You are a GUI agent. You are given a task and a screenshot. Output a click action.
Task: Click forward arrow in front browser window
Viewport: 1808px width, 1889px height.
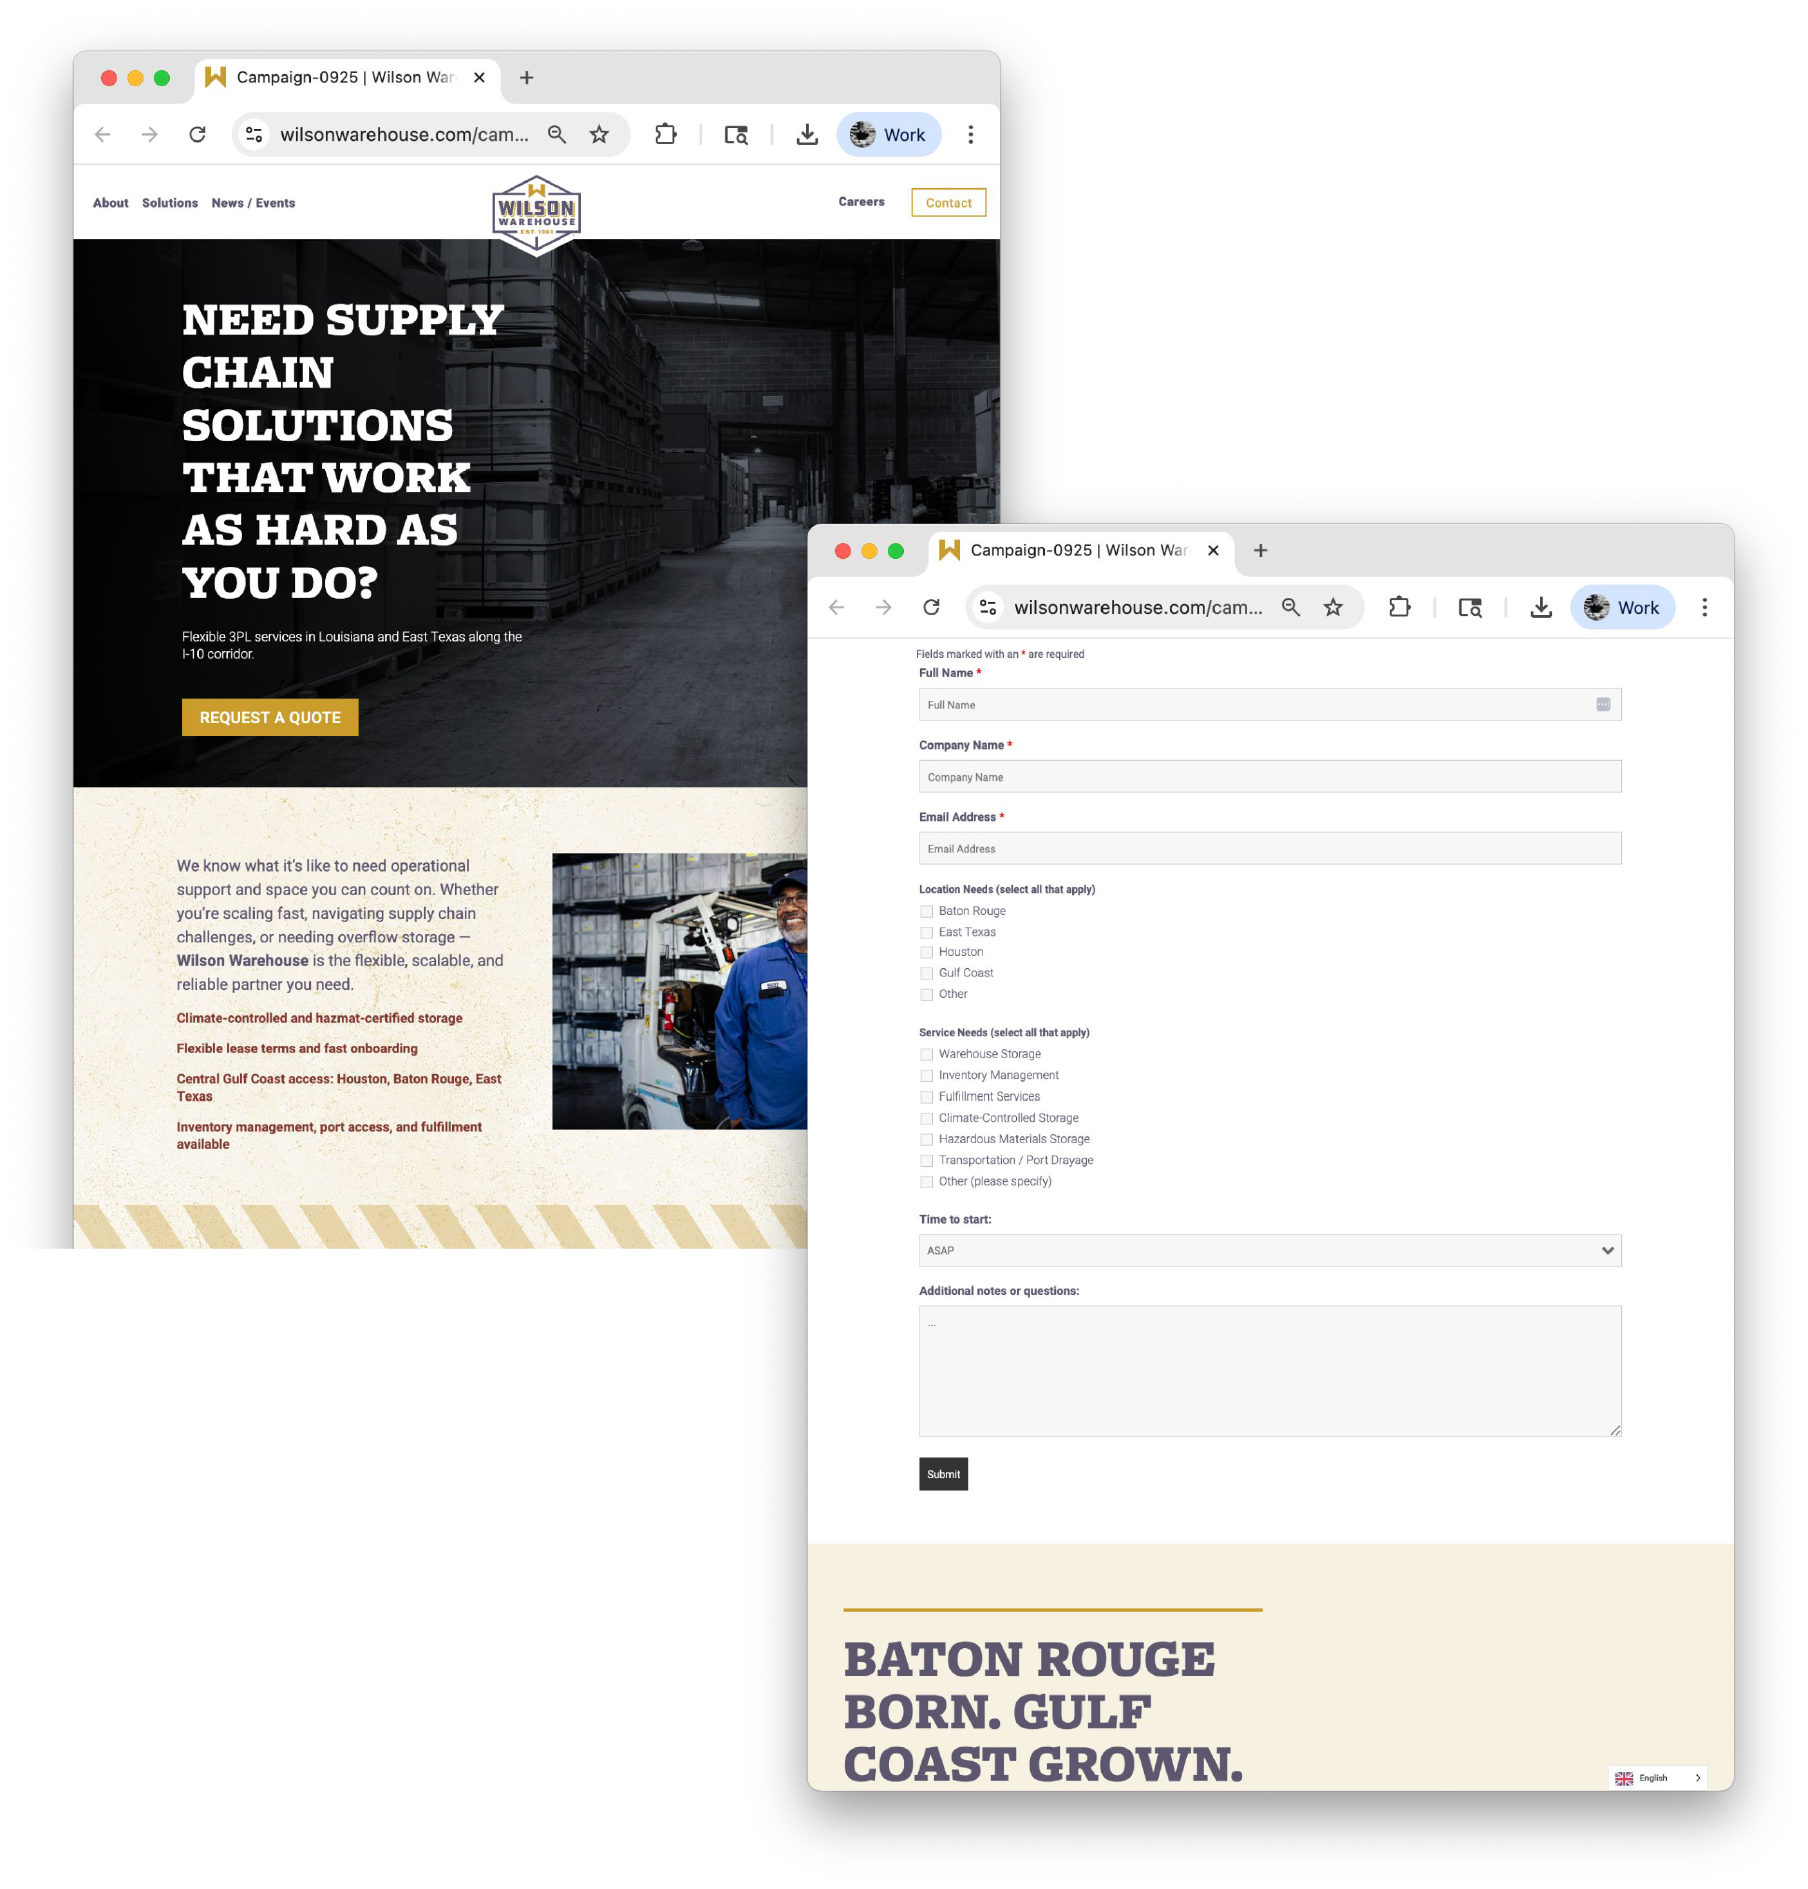coord(883,608)
